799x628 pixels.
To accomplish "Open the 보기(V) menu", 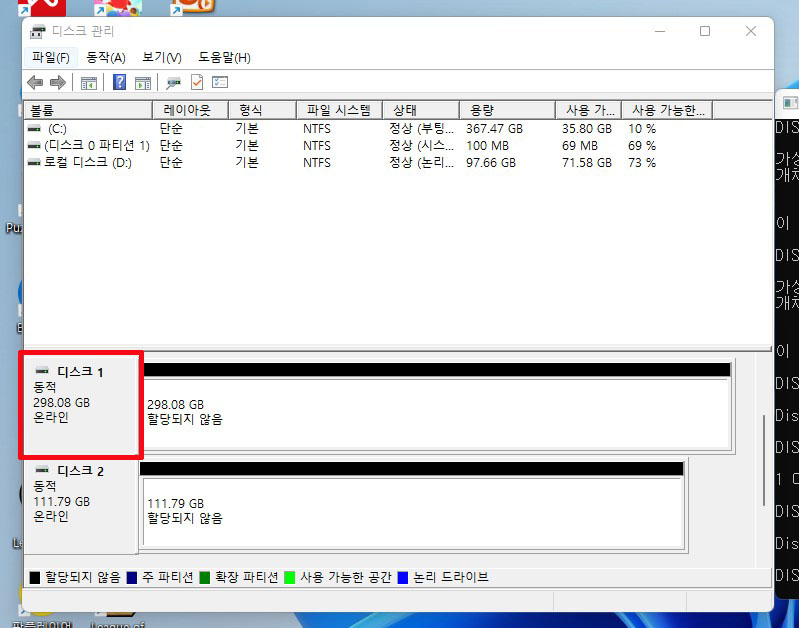I will pyautogui.click(x=162, y=58).
